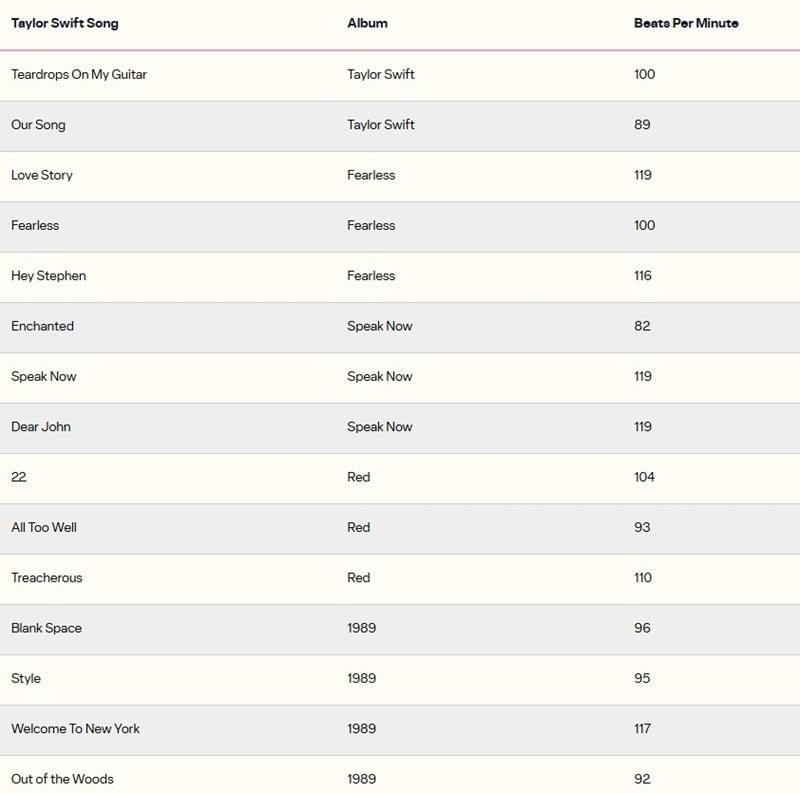Click the Beats Per Minute column header
Screen dimensions: 800x793
point(686,23)
